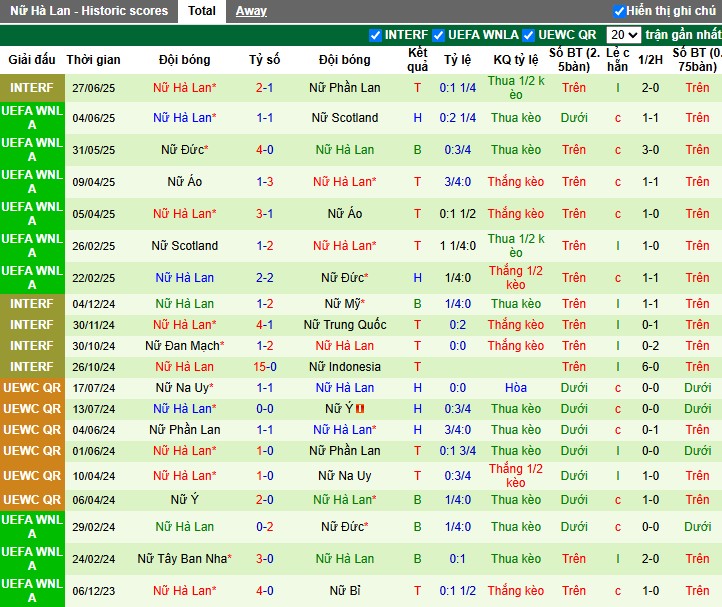Viewport: 722px width, 607px height.
Task: Click the 1/2H column header
Action: pyautogui.click(x=650, y=60)
